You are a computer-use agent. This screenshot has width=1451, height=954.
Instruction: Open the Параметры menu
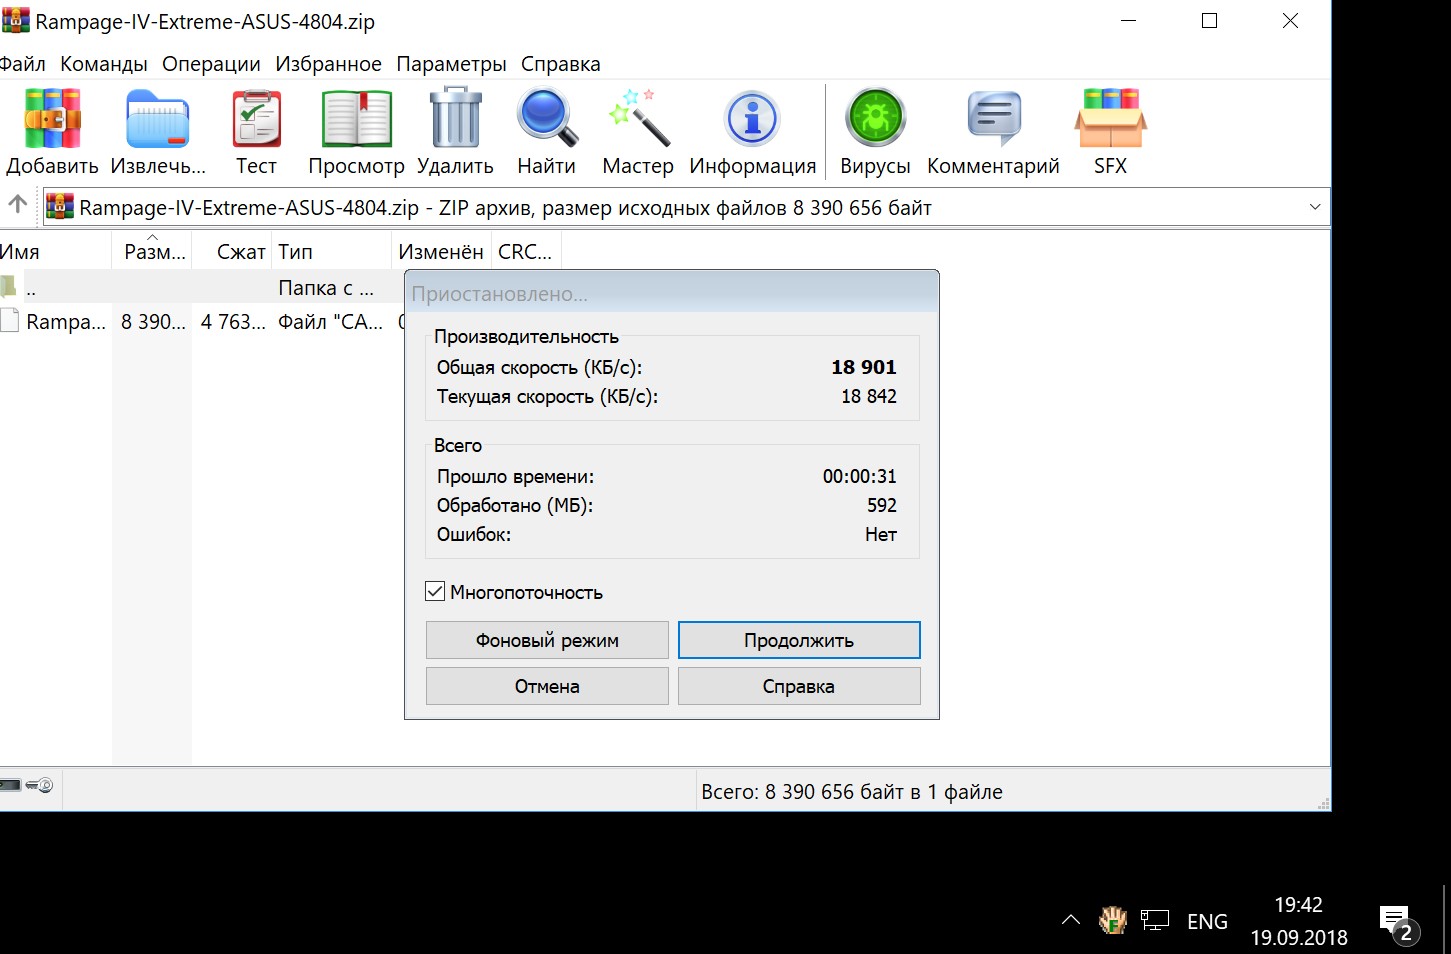(451, 64)
